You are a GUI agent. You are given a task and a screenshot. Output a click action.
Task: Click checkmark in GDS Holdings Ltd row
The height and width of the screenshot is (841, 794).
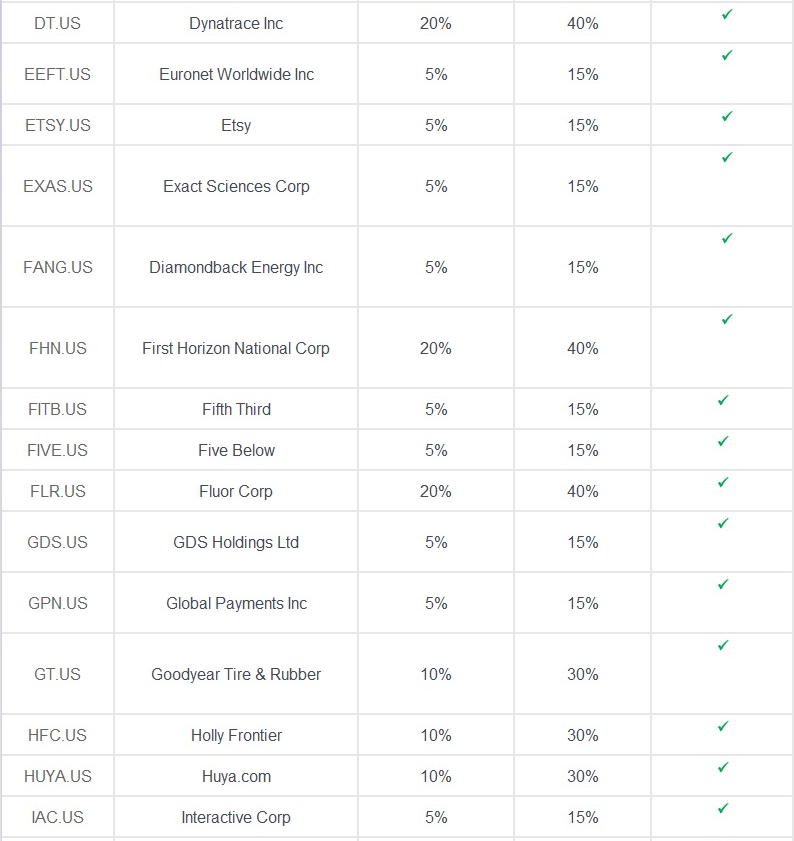723,523
